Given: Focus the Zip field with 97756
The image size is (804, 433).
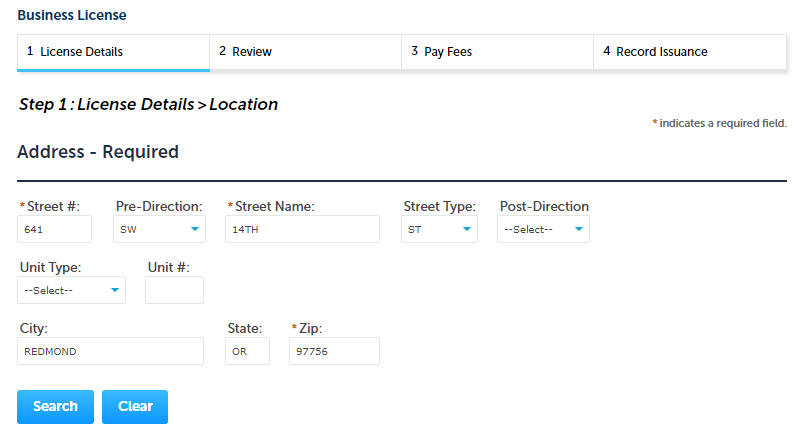Looking at the screenshot, I should (x=334, y=351).
